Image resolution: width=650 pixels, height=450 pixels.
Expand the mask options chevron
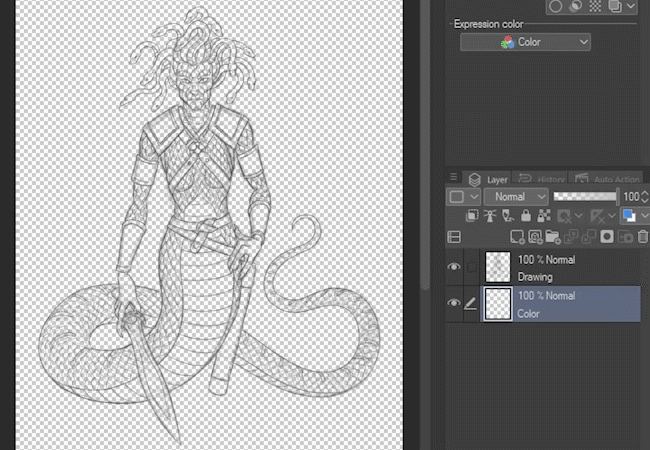(578, 216)
